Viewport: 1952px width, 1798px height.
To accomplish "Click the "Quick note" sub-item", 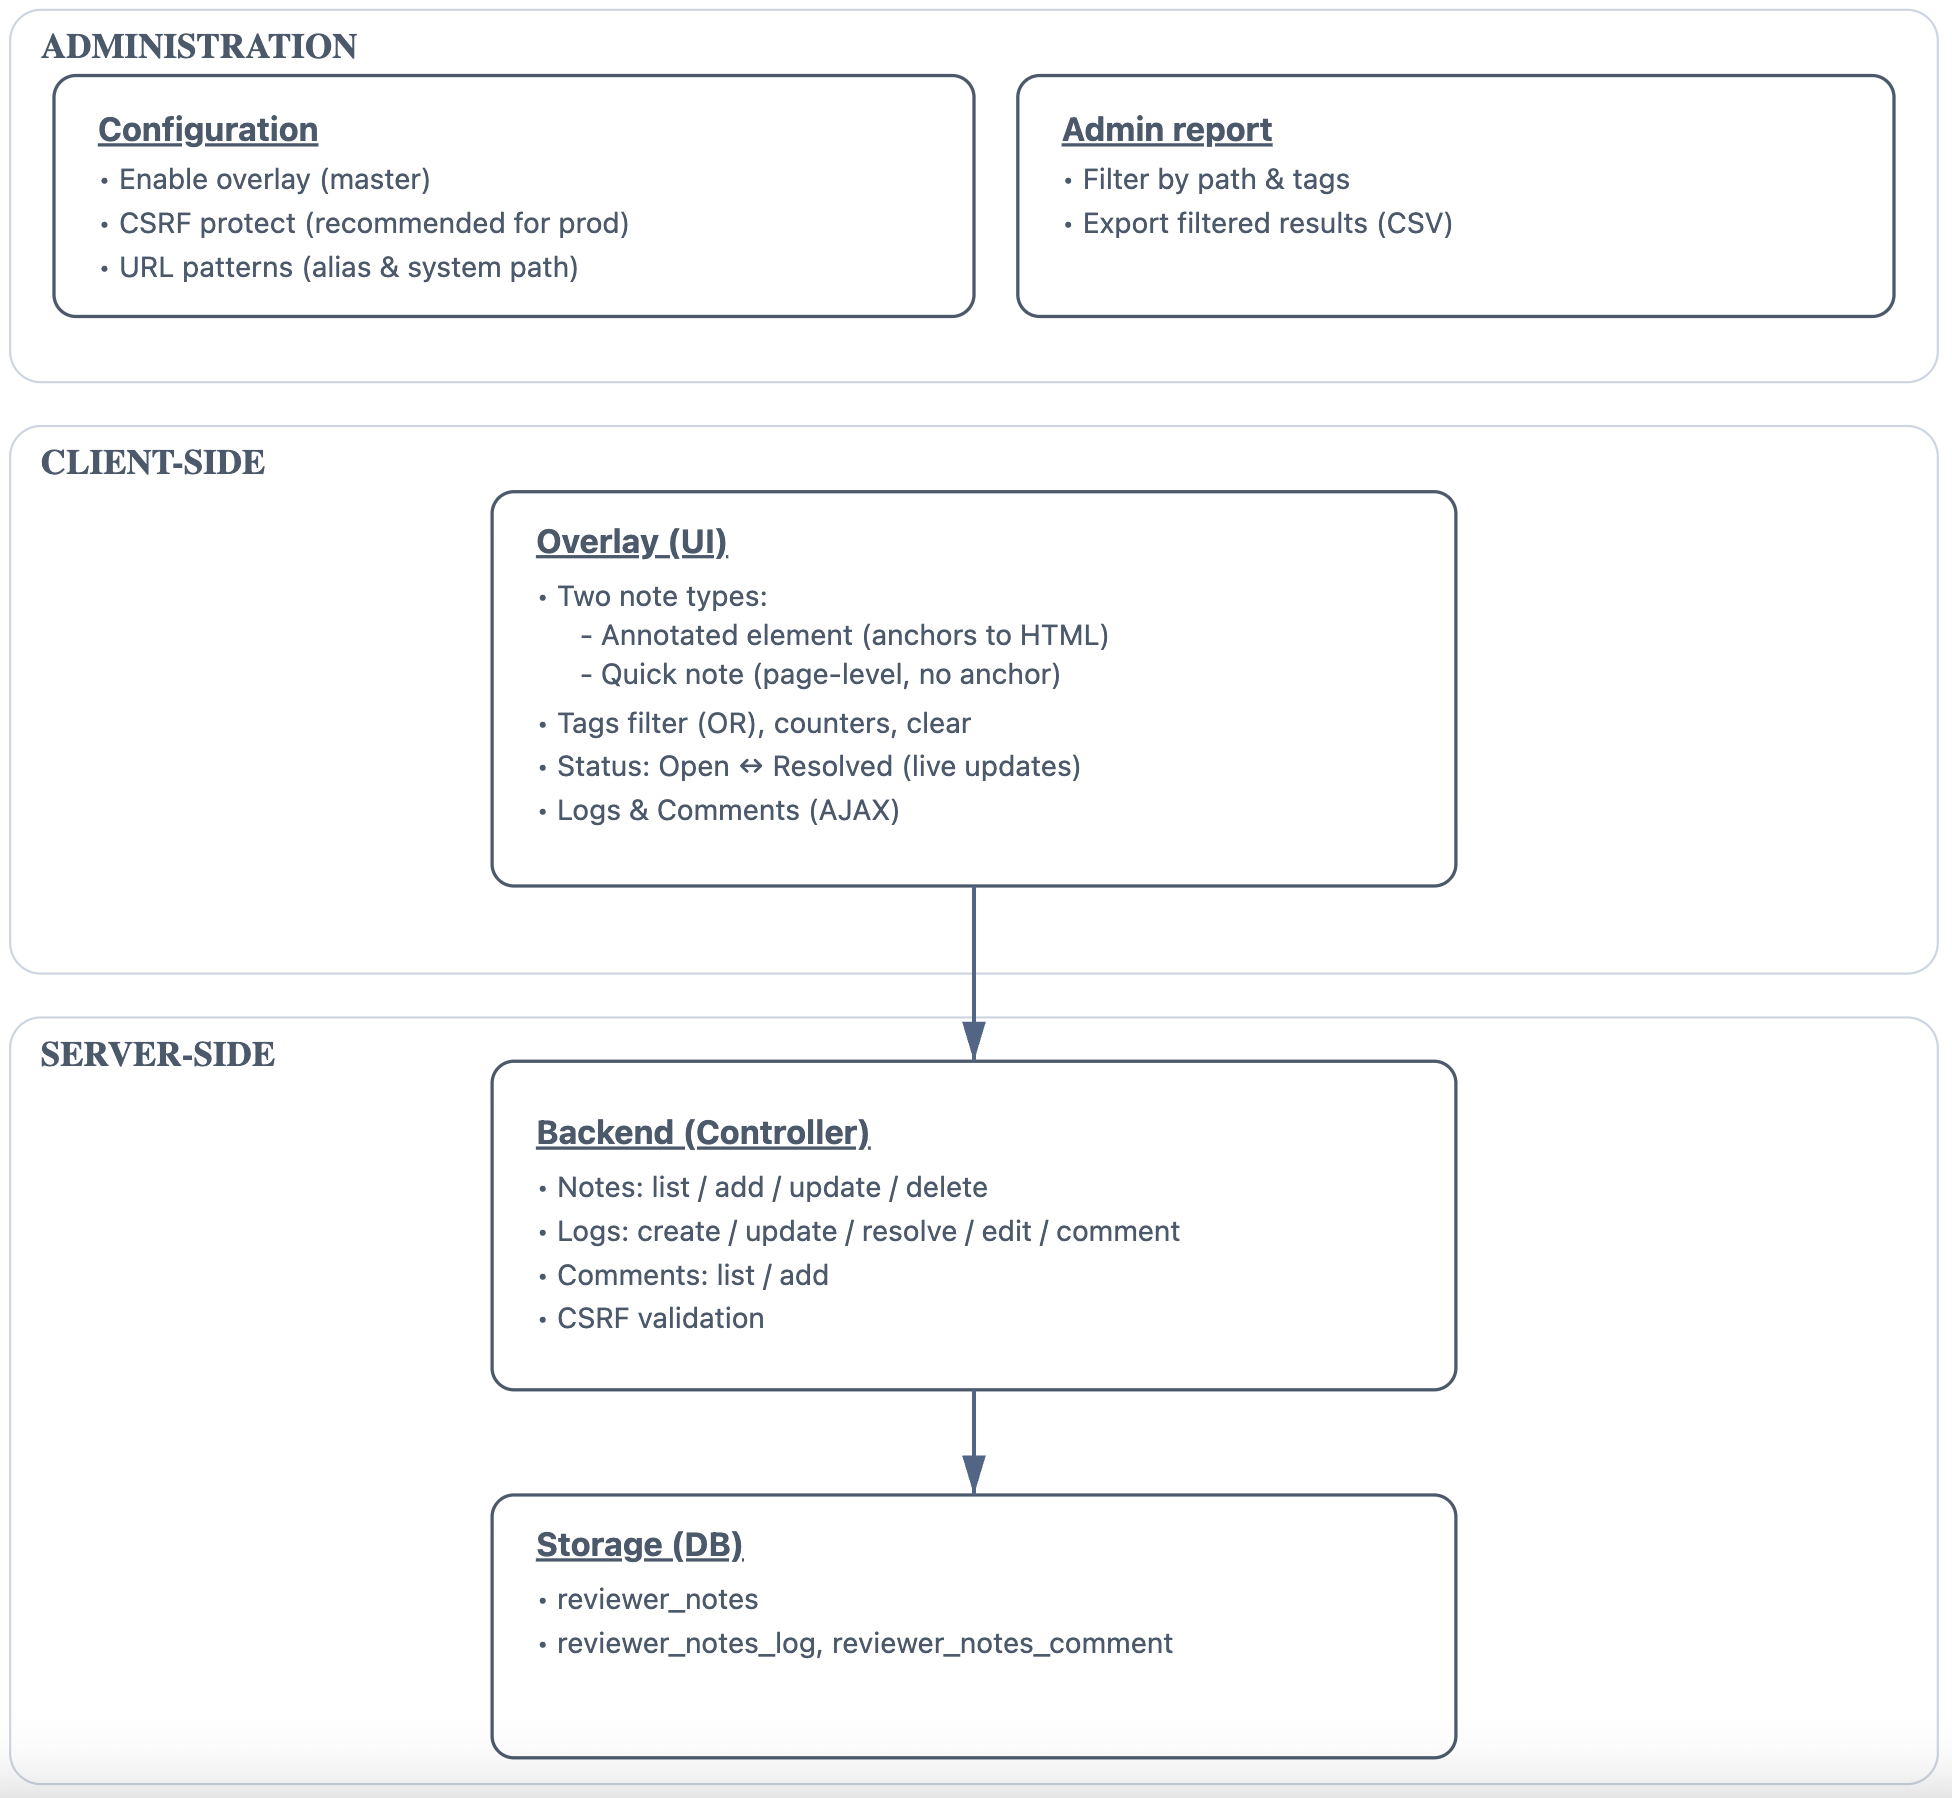I will [830, 675].
